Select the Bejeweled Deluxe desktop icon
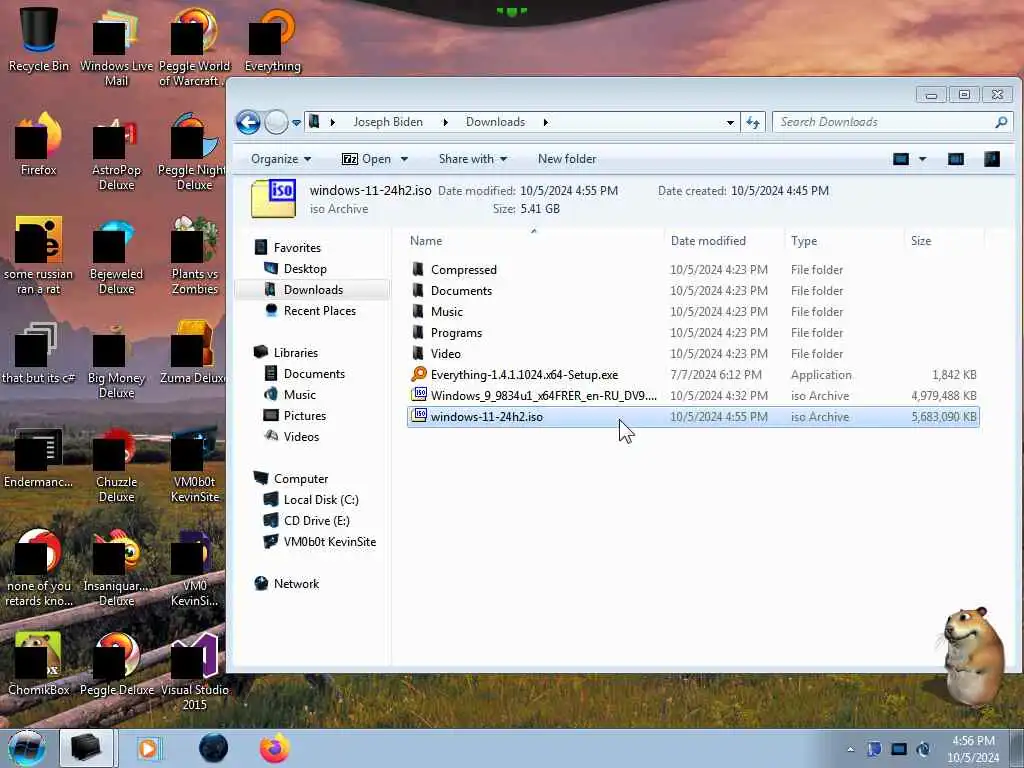This screenshot has height=768, width=1024. coord(116,256)
